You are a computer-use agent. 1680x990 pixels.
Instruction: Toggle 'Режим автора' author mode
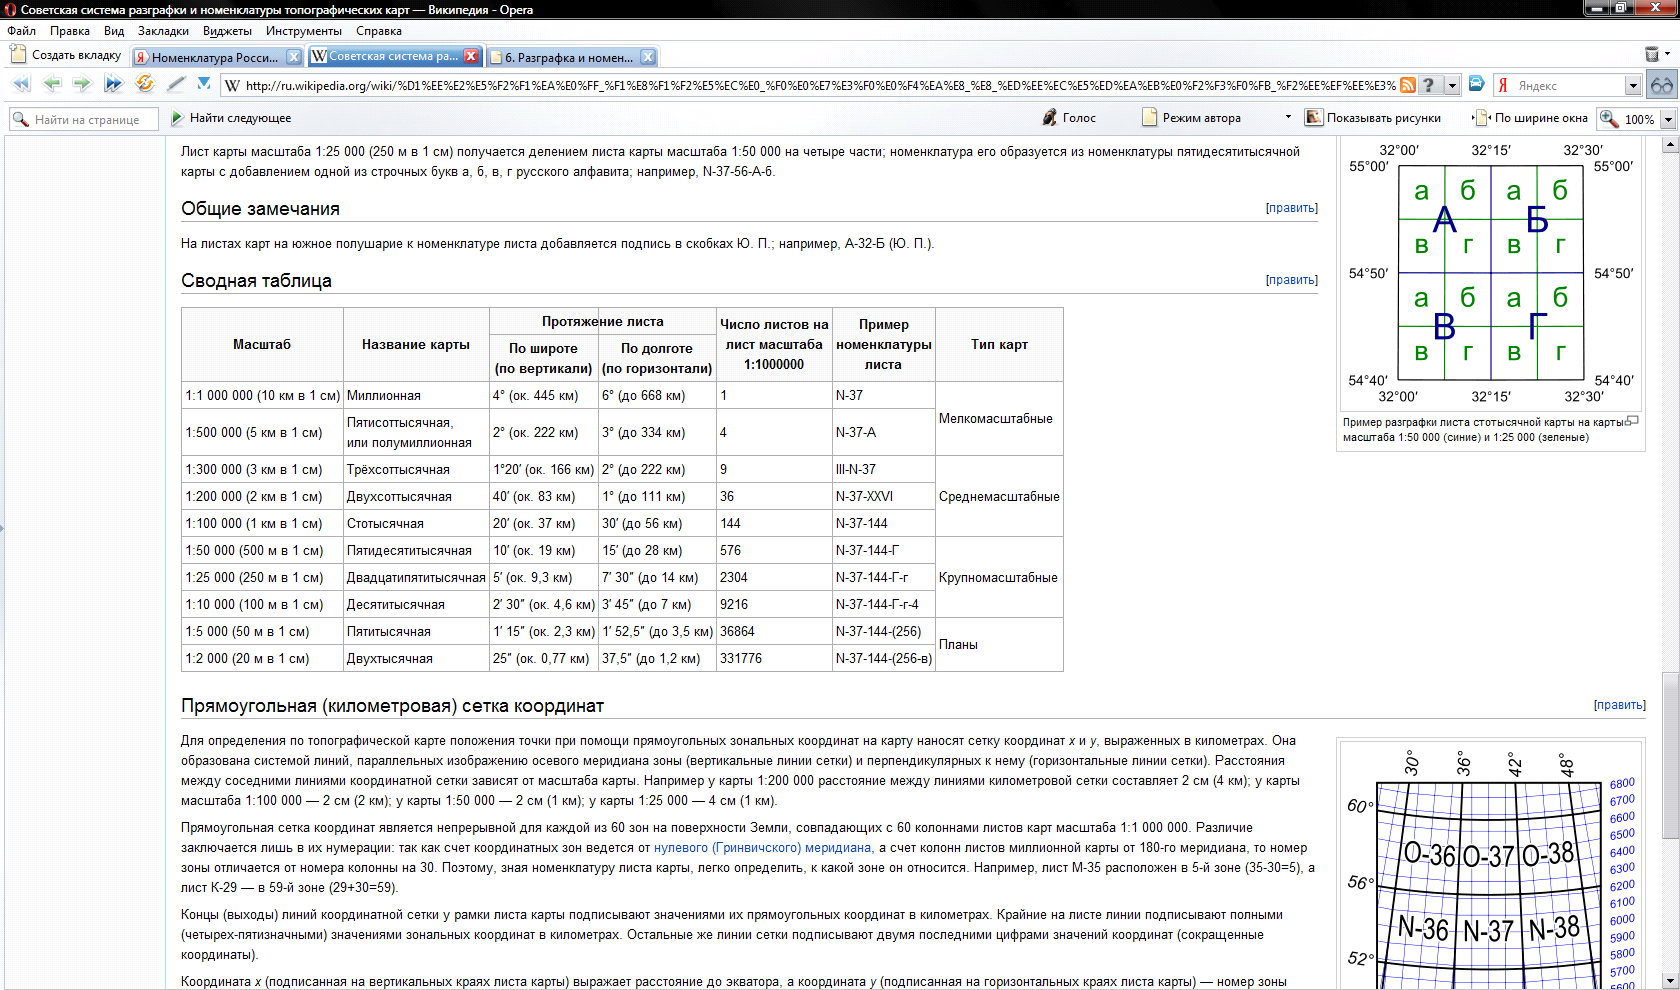(1191, 118)
